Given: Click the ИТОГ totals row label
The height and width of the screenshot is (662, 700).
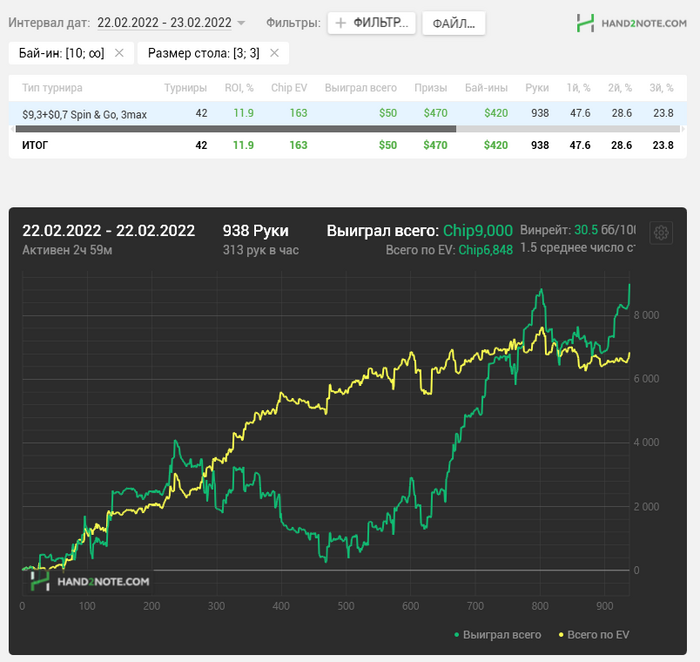Looking at the screenshot, I should click(x=35, y=145).
